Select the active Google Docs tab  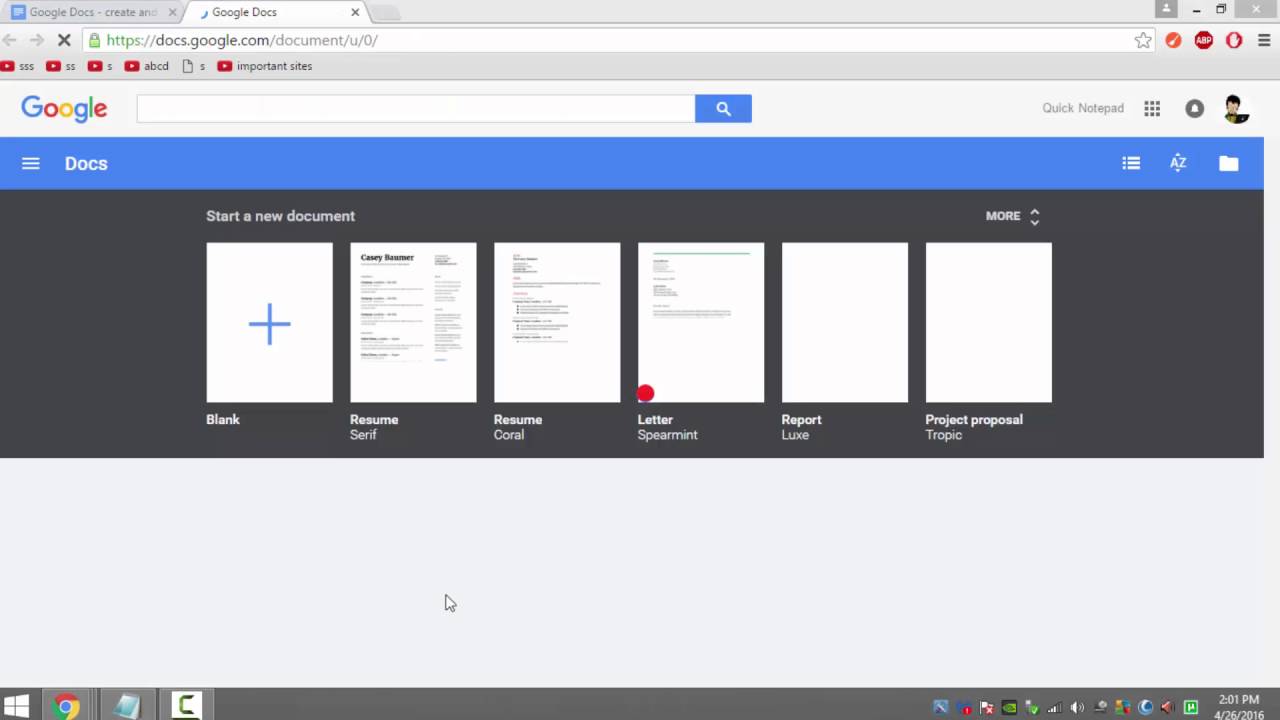click(x=280, y=12)
